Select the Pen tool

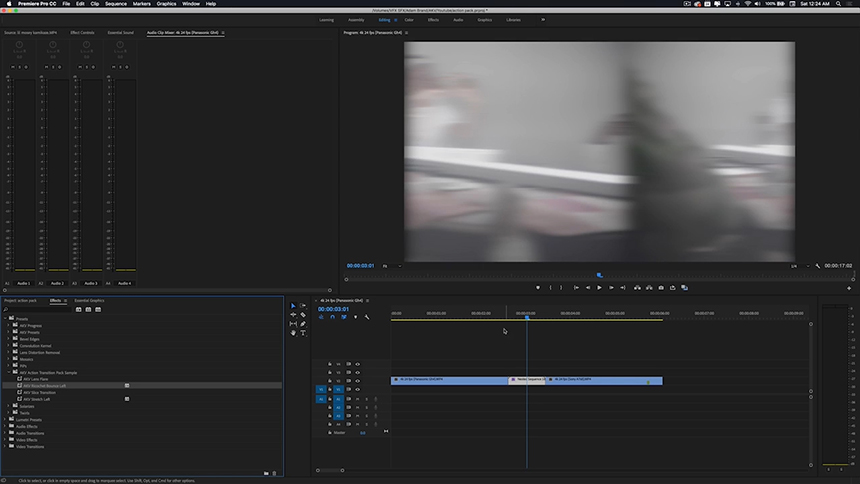(303, 324)
